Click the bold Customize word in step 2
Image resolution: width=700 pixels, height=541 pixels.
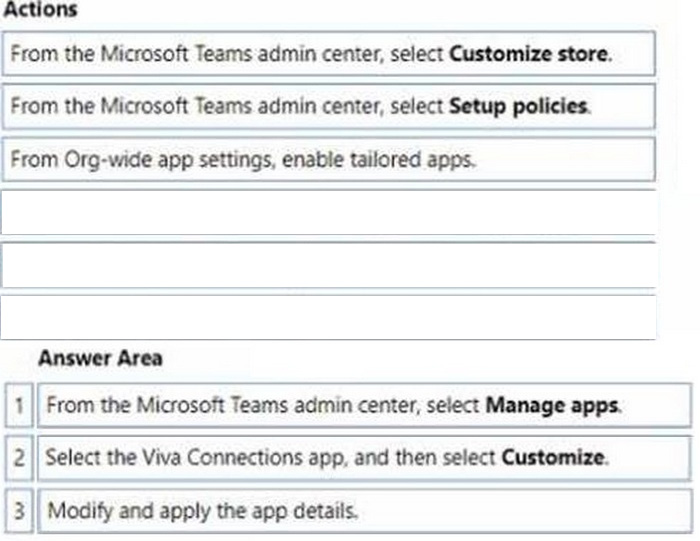point(553,458)
